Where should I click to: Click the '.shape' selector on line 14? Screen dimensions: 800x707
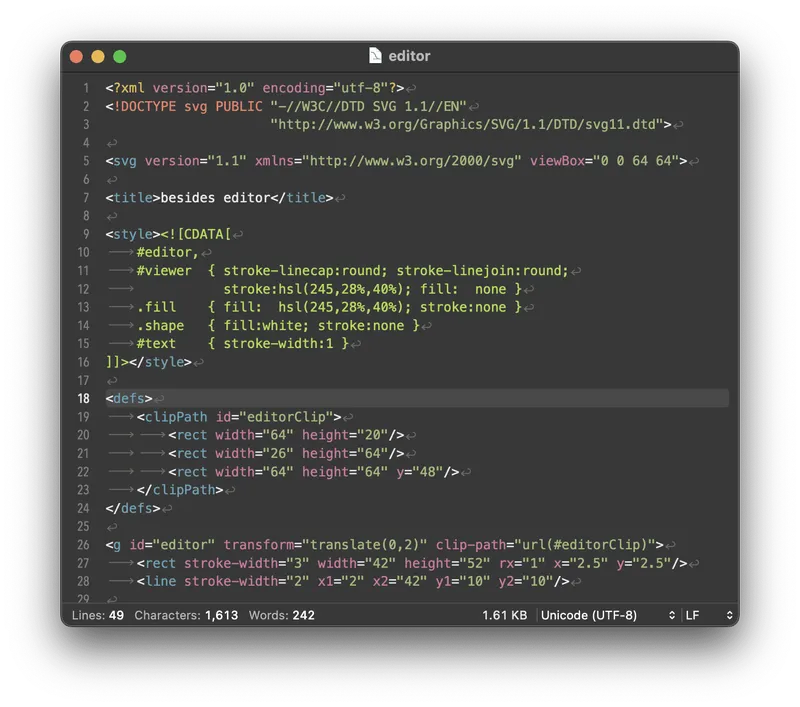160,325
